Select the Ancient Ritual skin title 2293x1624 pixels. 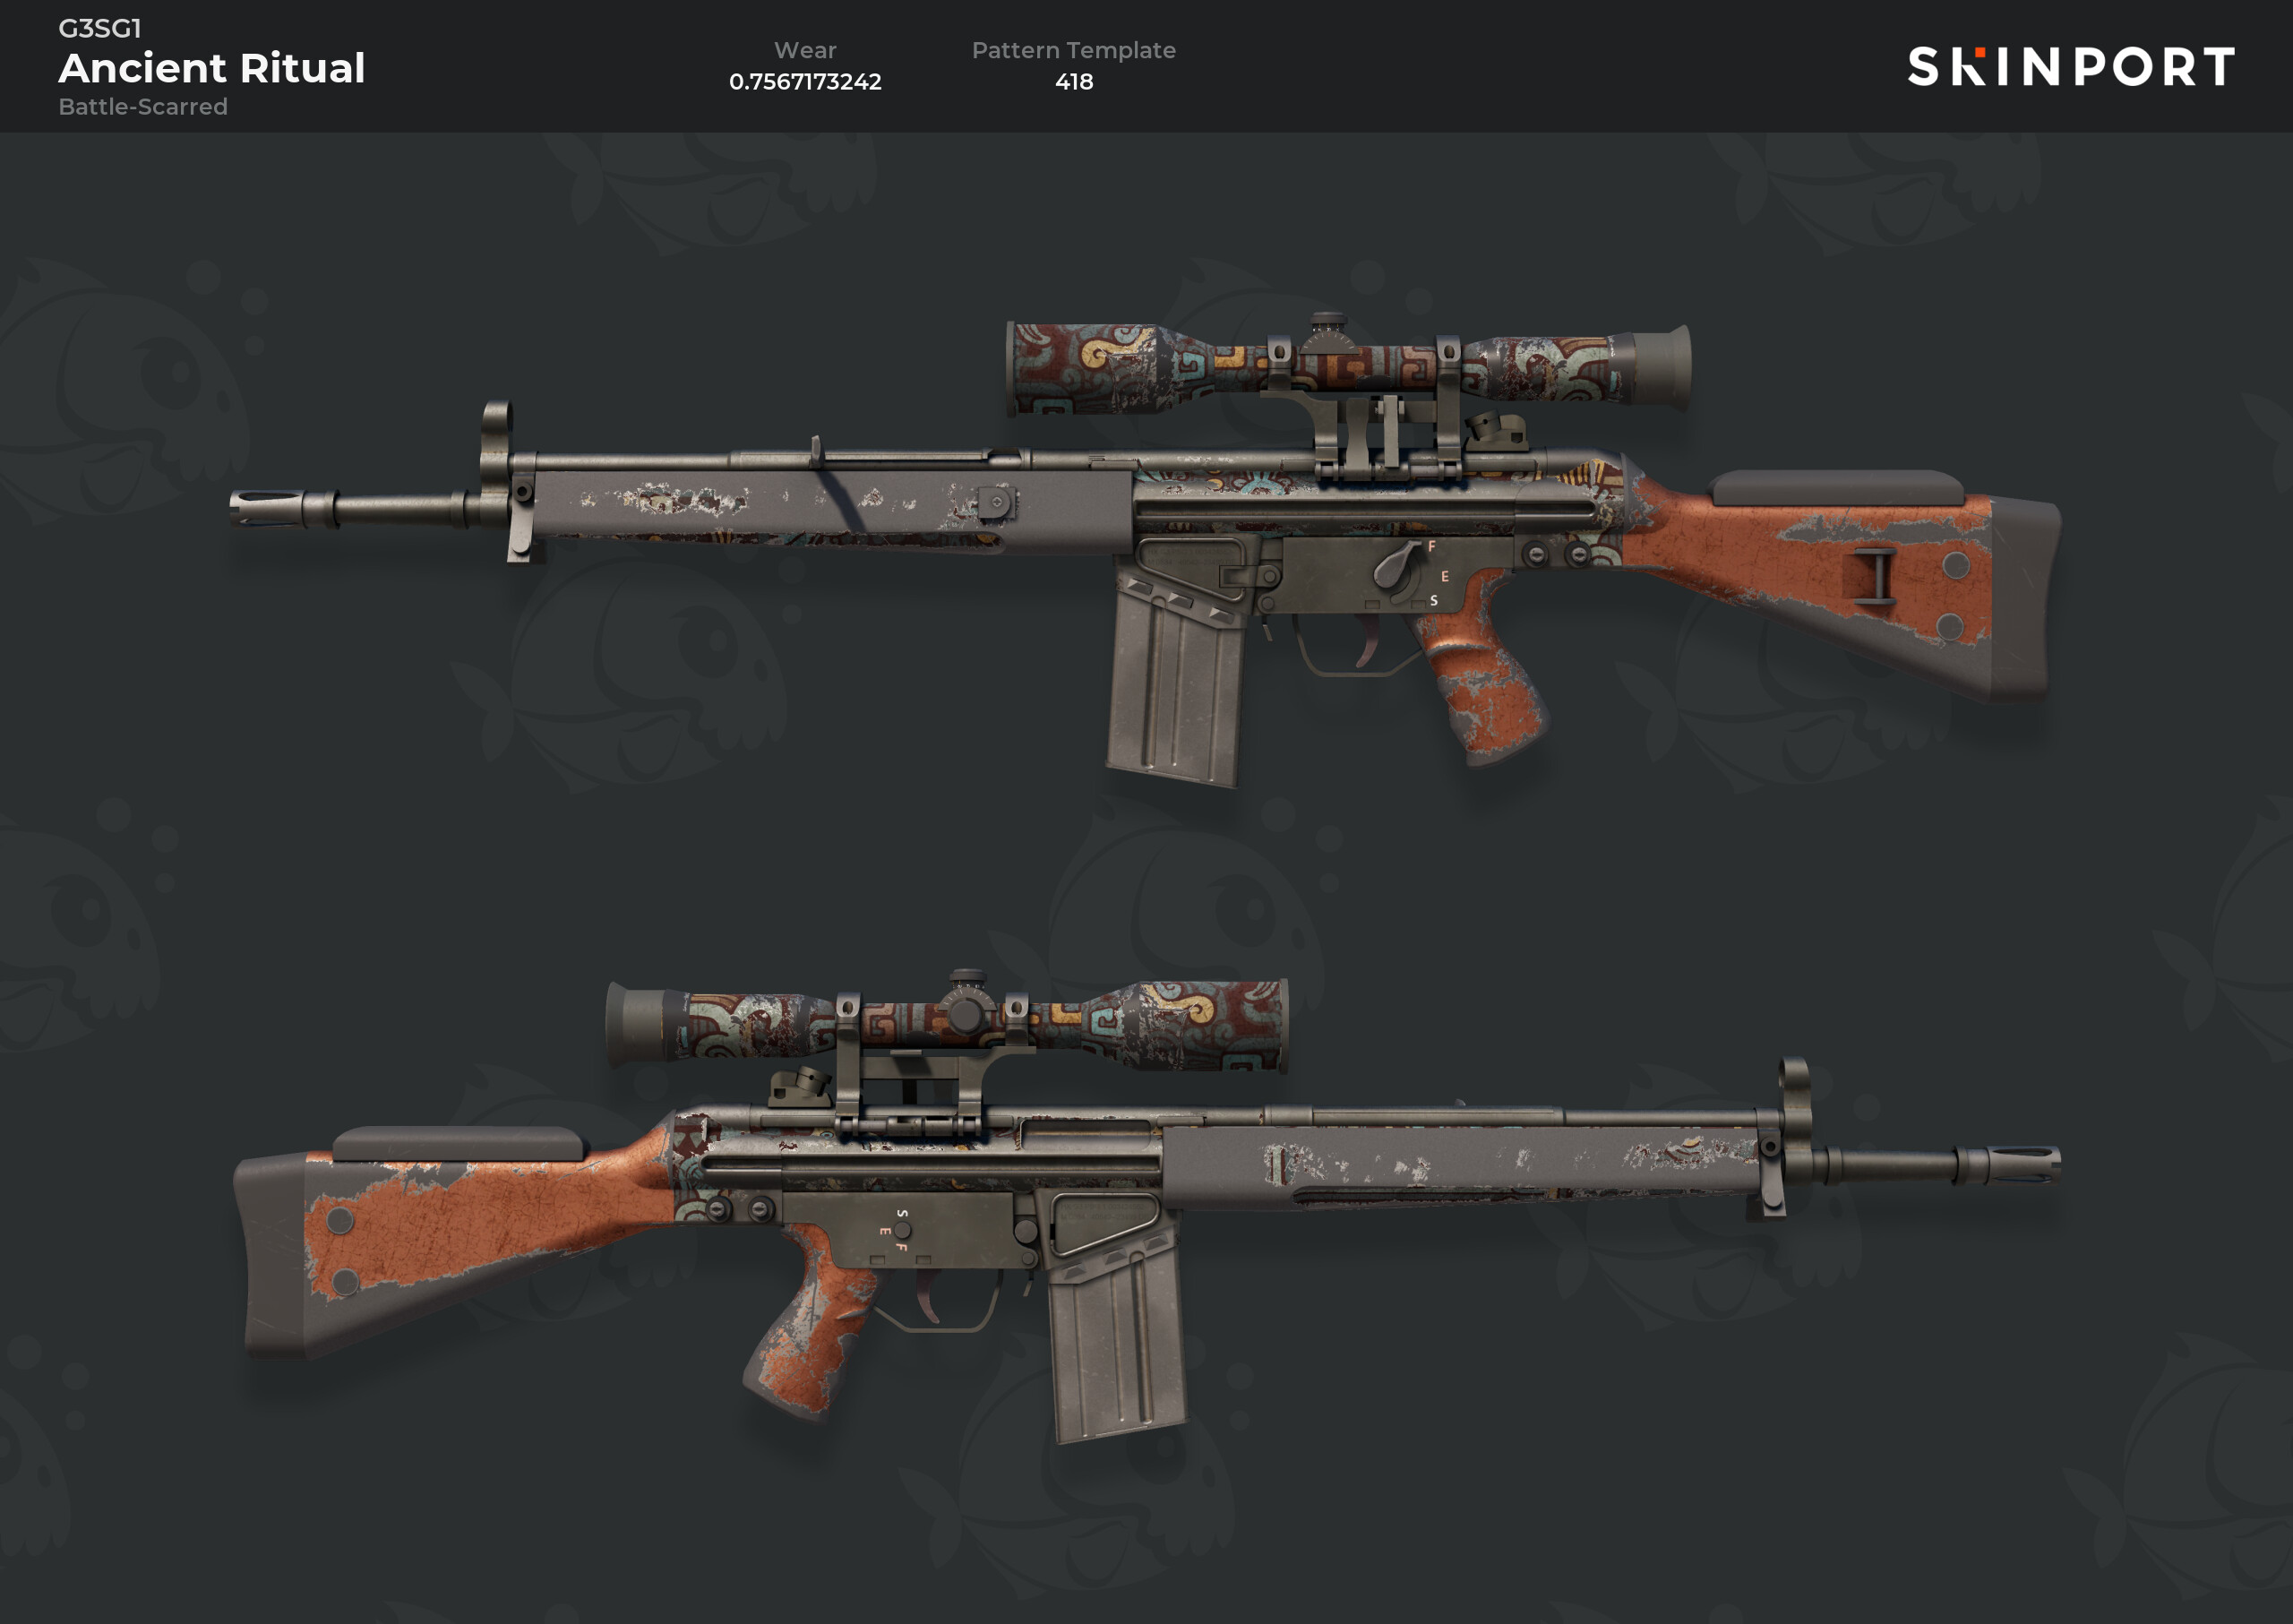pyautogui.click(x=212, y=68)
